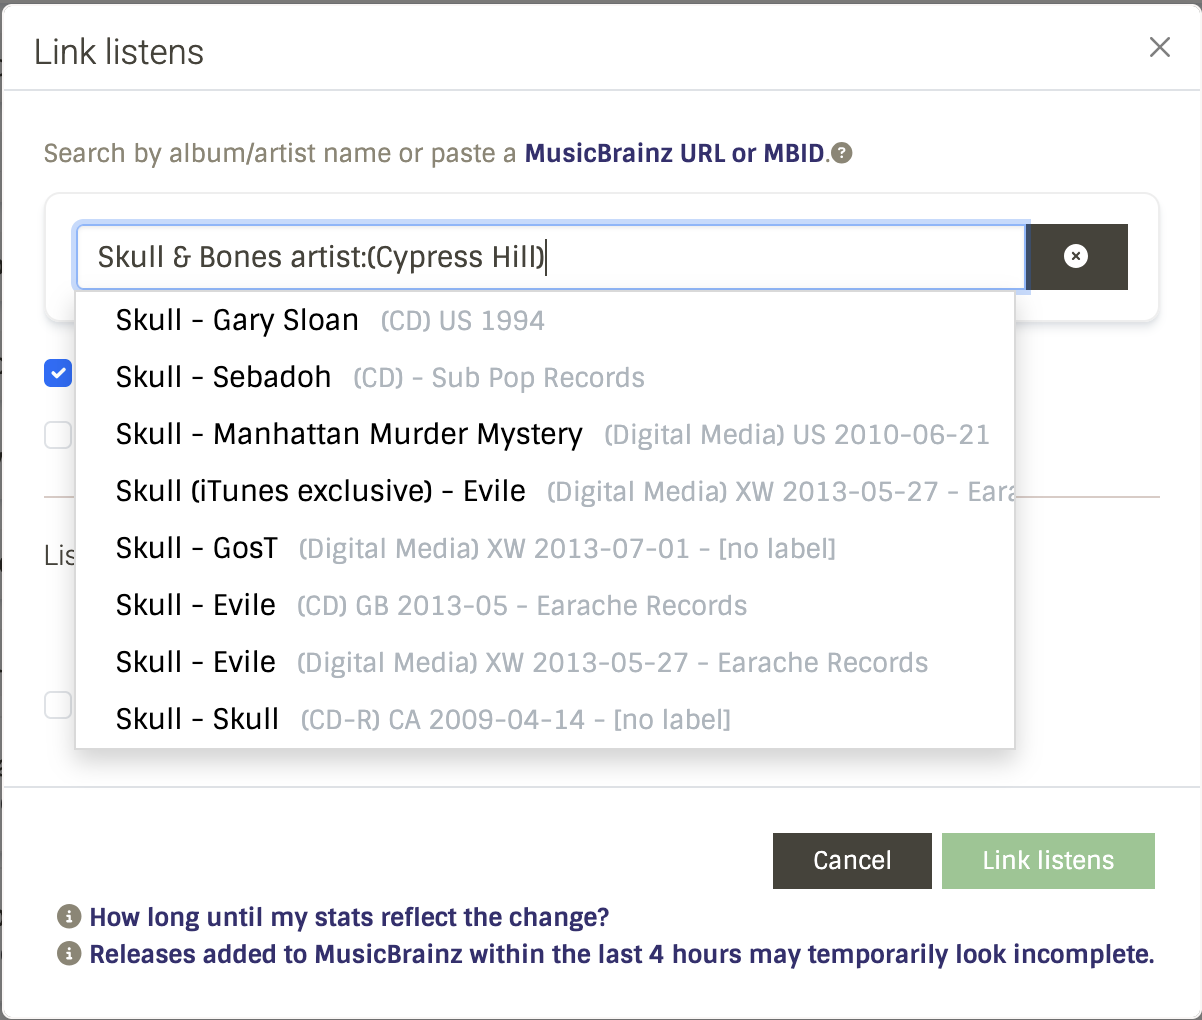Click the info icon beside the stats question
The width and height of the screenshot is (1202, 1020).
point(67,917)
